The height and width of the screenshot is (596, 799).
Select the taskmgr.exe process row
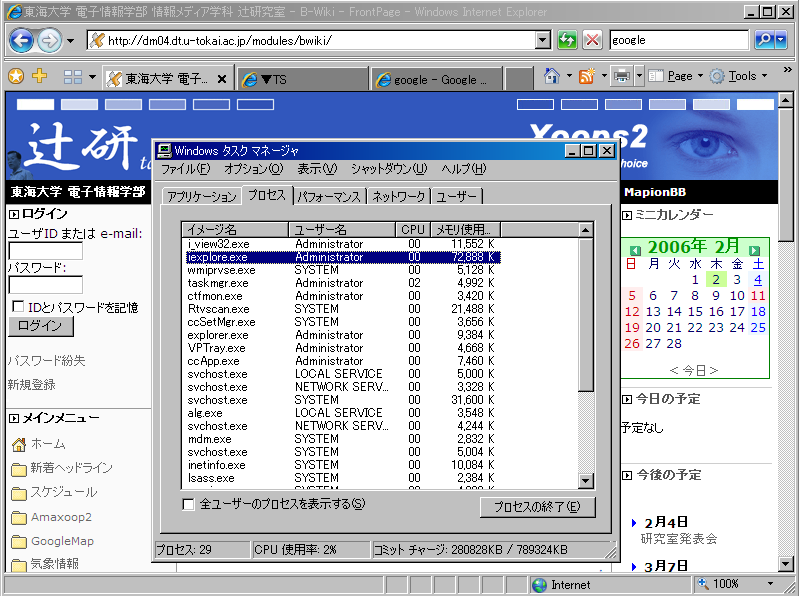point(343,283)
